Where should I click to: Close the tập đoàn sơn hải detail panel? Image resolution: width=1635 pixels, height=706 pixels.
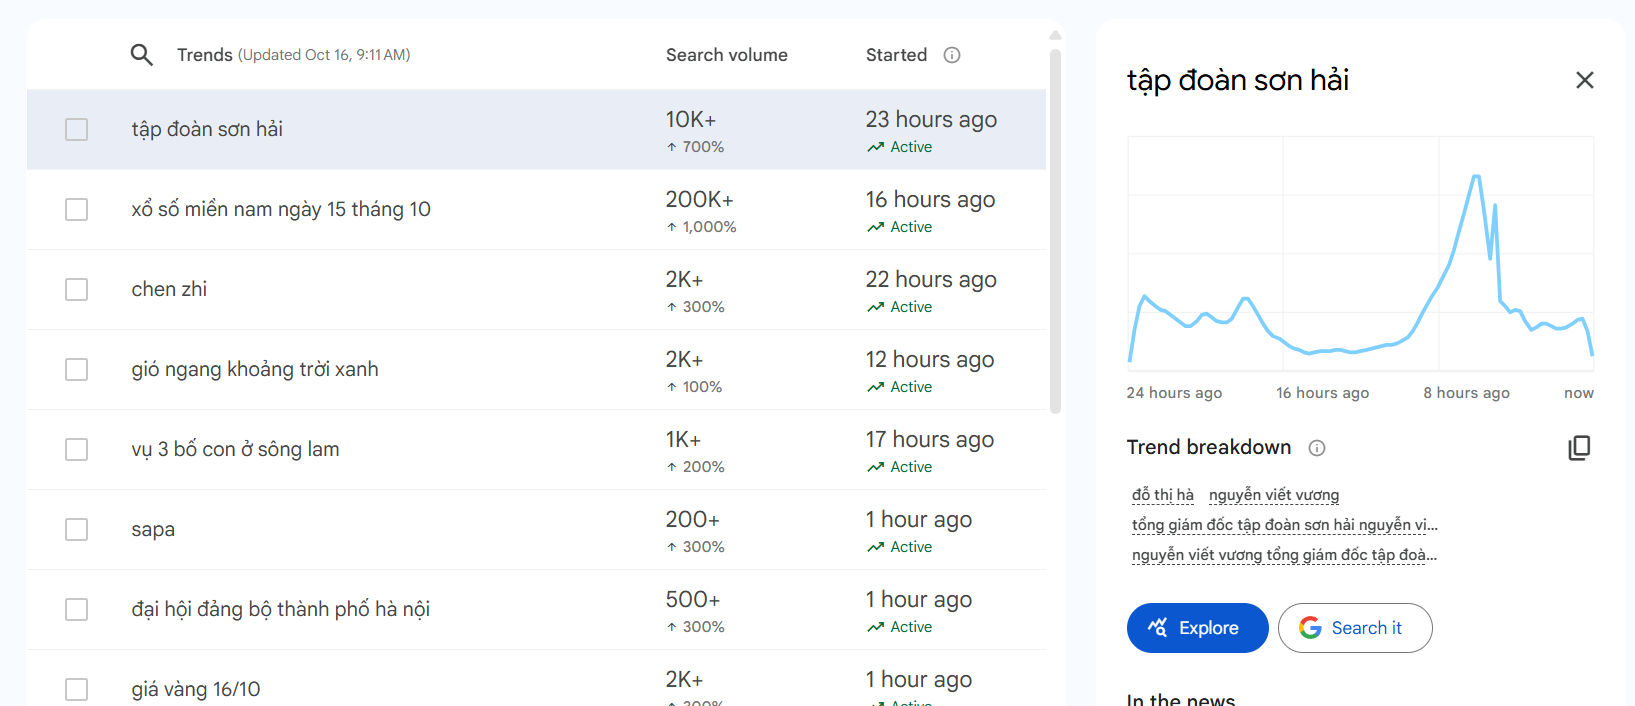click(1584, 80)
